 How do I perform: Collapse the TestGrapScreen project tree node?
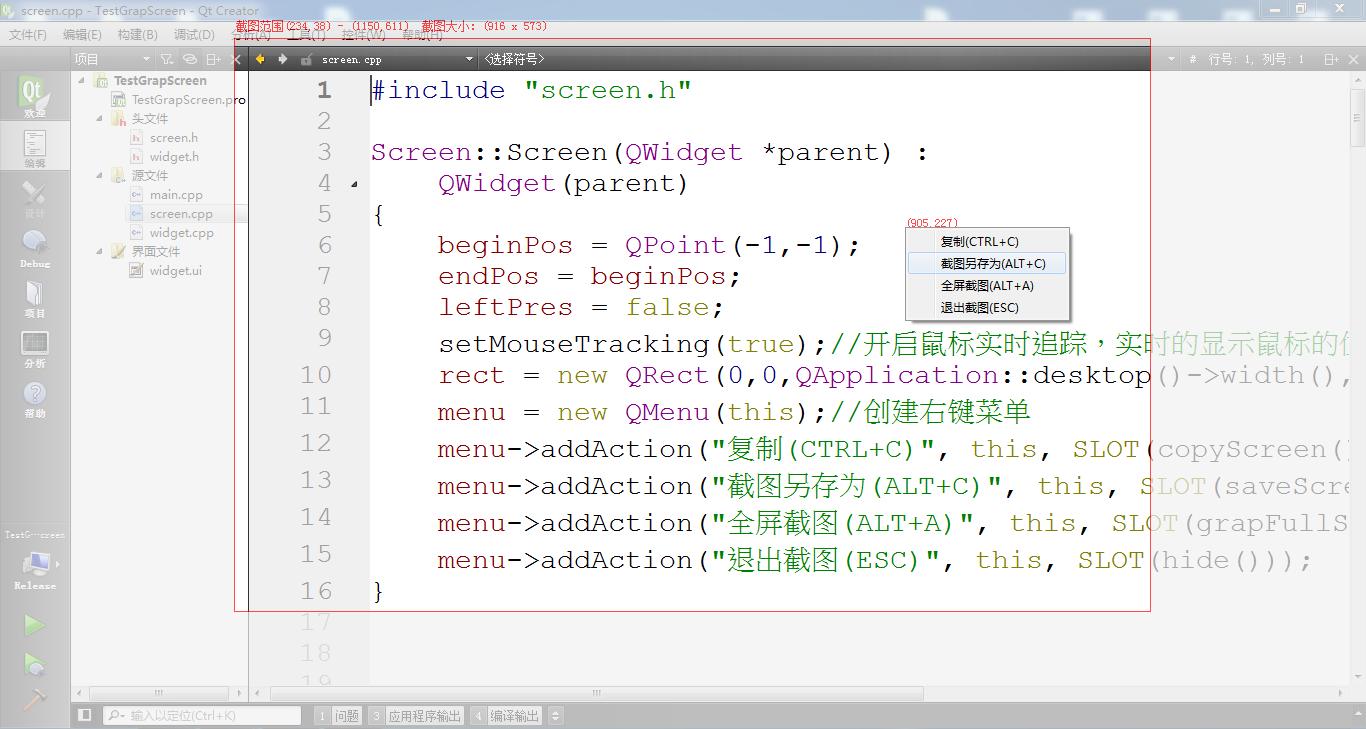[x=83, y=81]
